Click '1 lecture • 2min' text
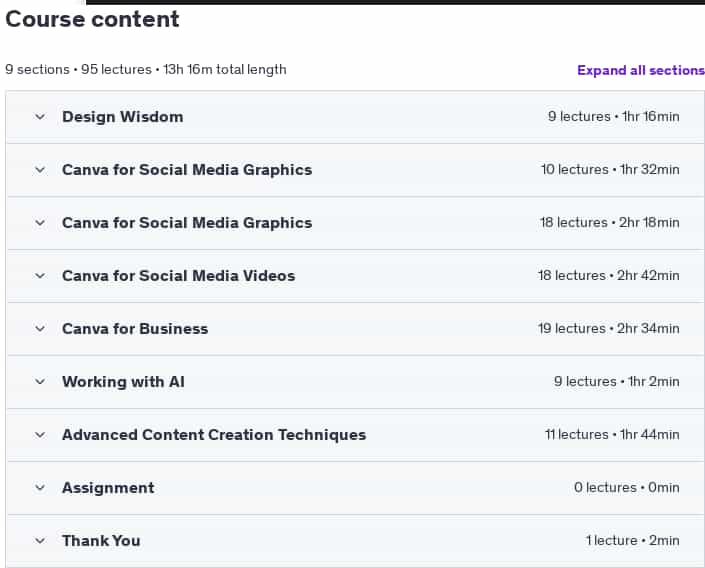This screenshot has height=568, width=705. click(633, 541)
